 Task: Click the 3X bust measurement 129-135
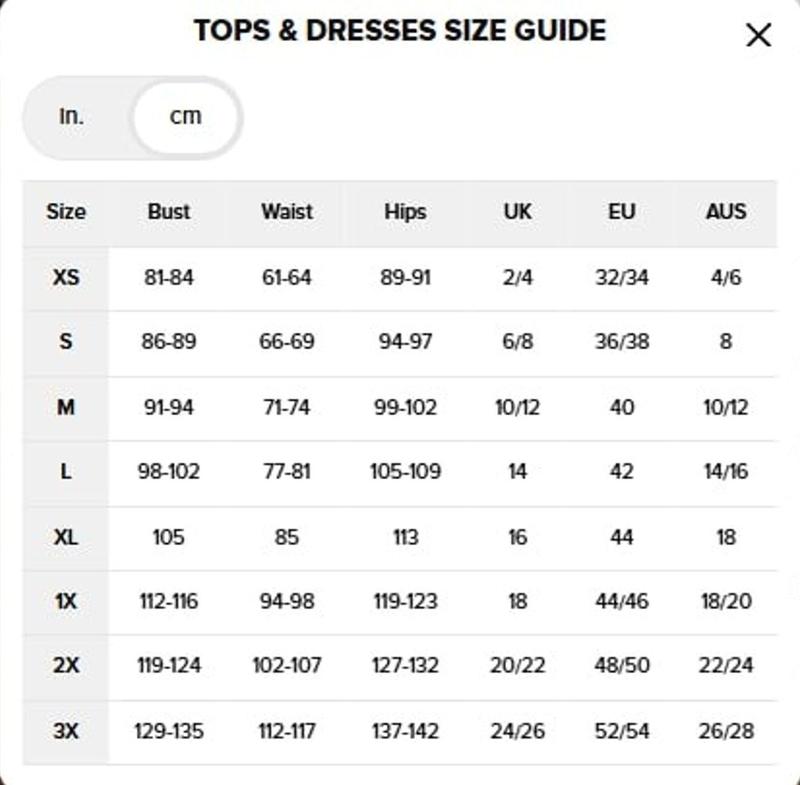[169, 731]
